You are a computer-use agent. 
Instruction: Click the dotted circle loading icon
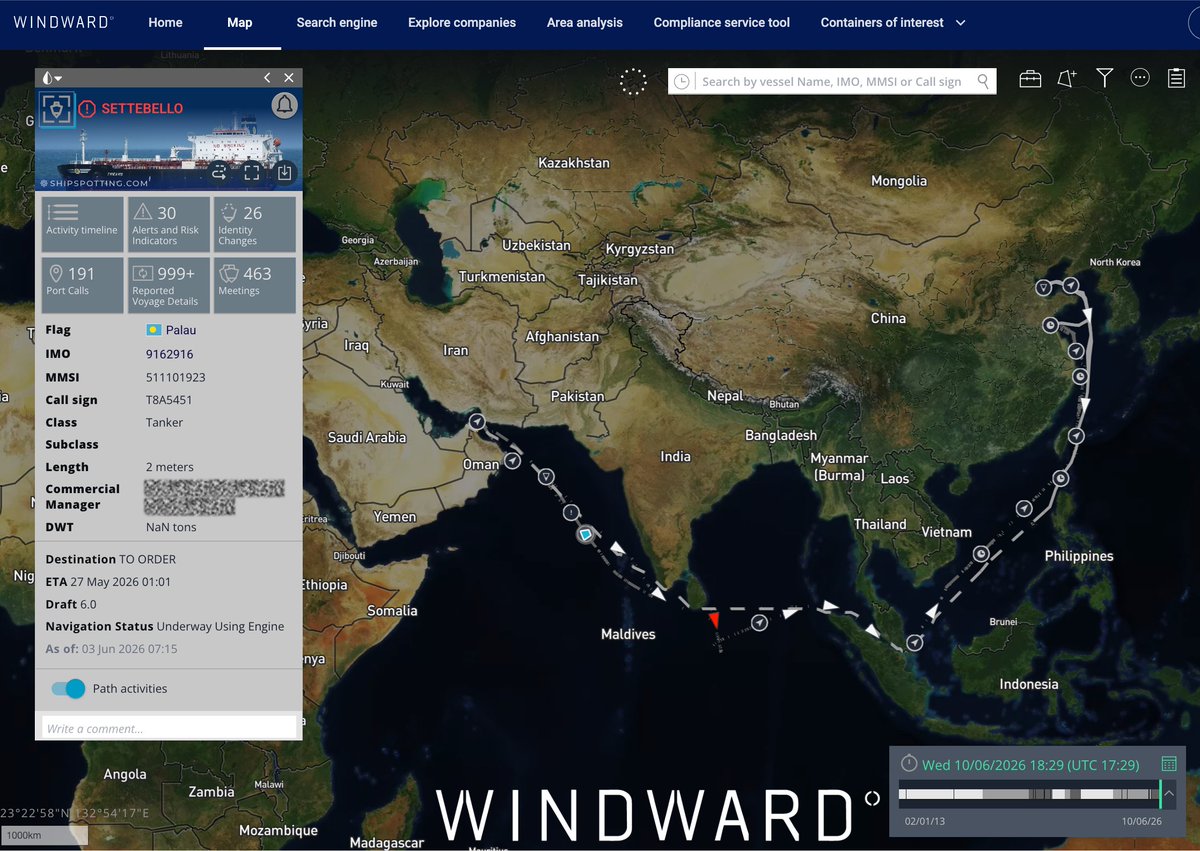tap(633, 82)
